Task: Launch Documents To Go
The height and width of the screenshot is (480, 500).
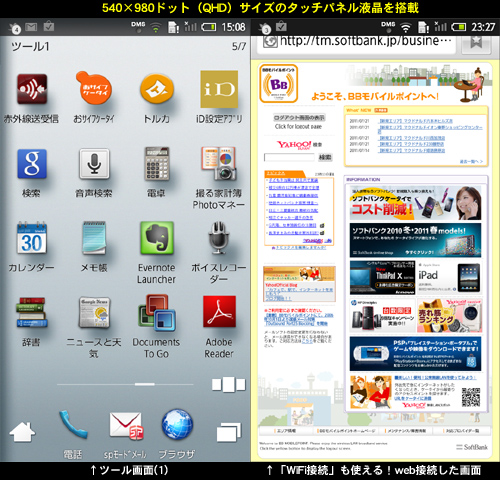Action: coord(157,313)
